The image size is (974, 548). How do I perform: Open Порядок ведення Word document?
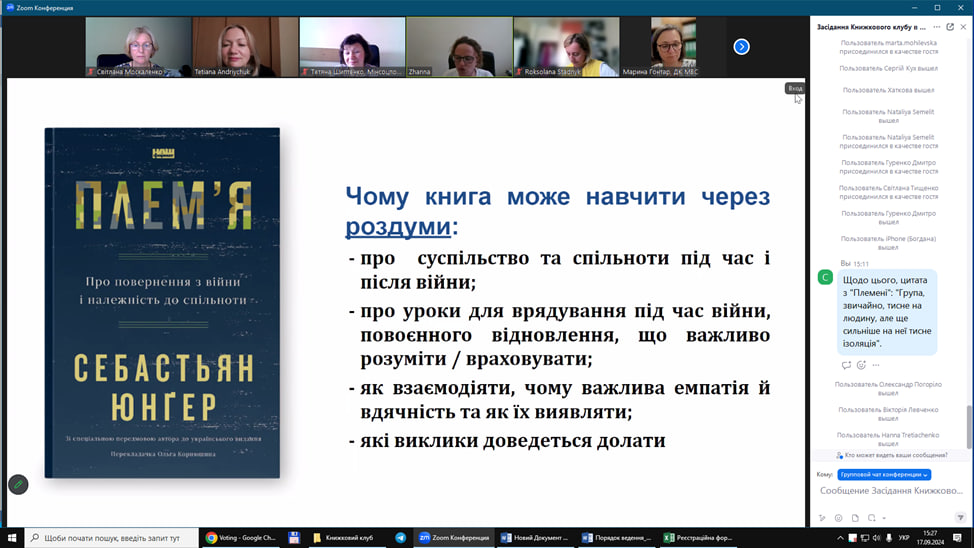tap(616, 537)
